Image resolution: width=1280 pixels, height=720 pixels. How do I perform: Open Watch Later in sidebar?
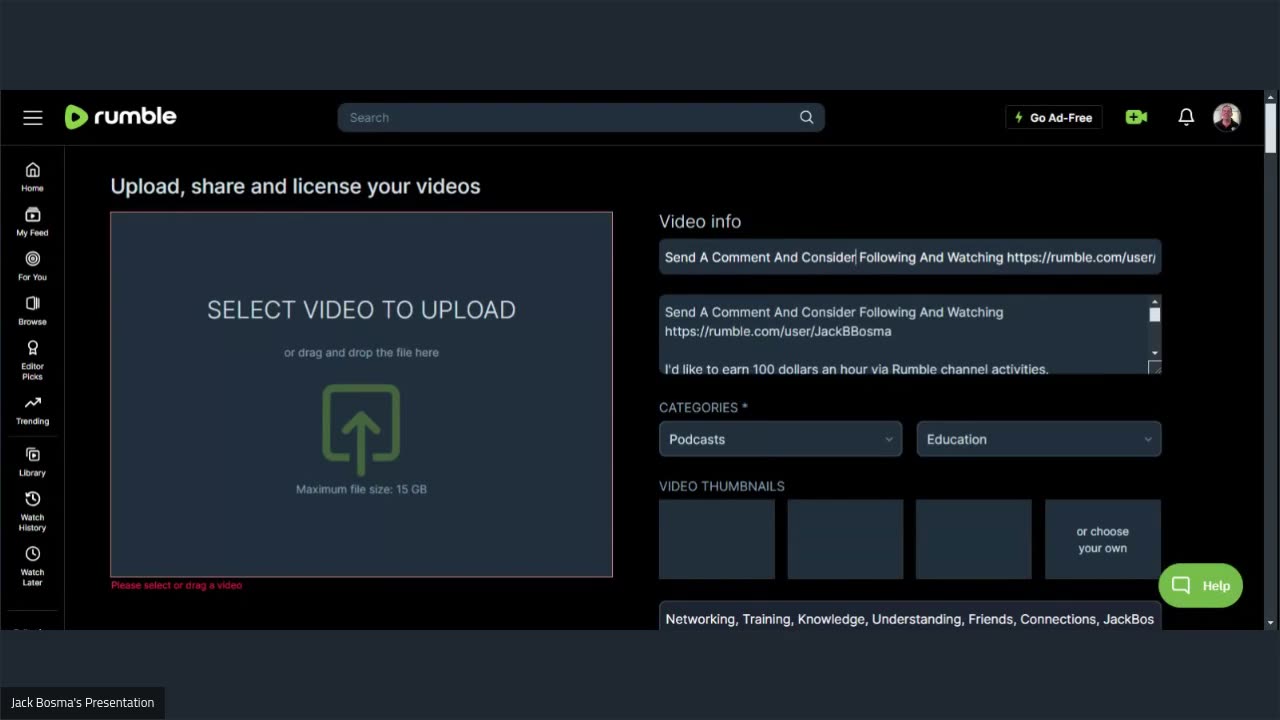(x=32, y=566)
